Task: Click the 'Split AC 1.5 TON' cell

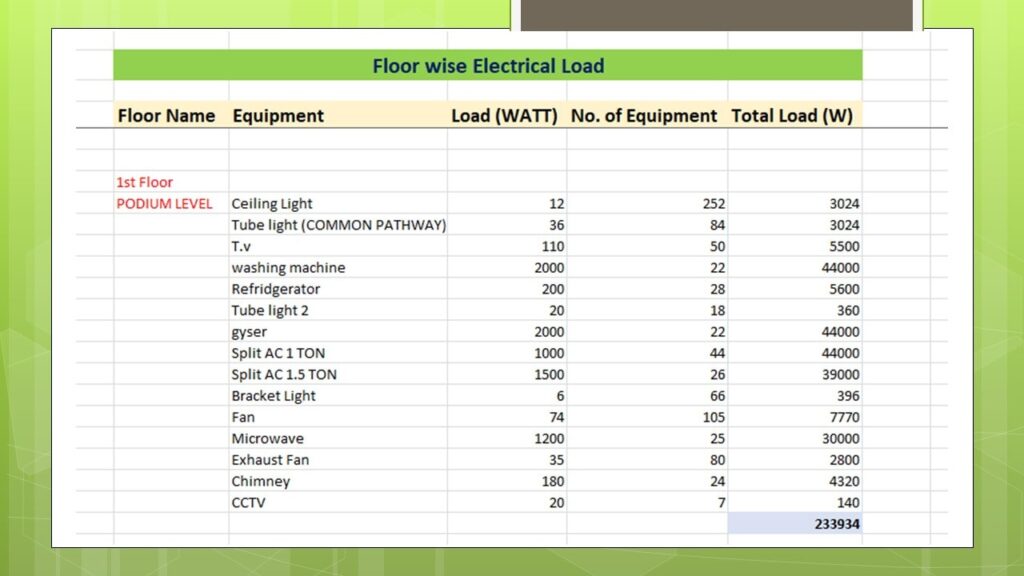Action: click(x=287, y=374)
